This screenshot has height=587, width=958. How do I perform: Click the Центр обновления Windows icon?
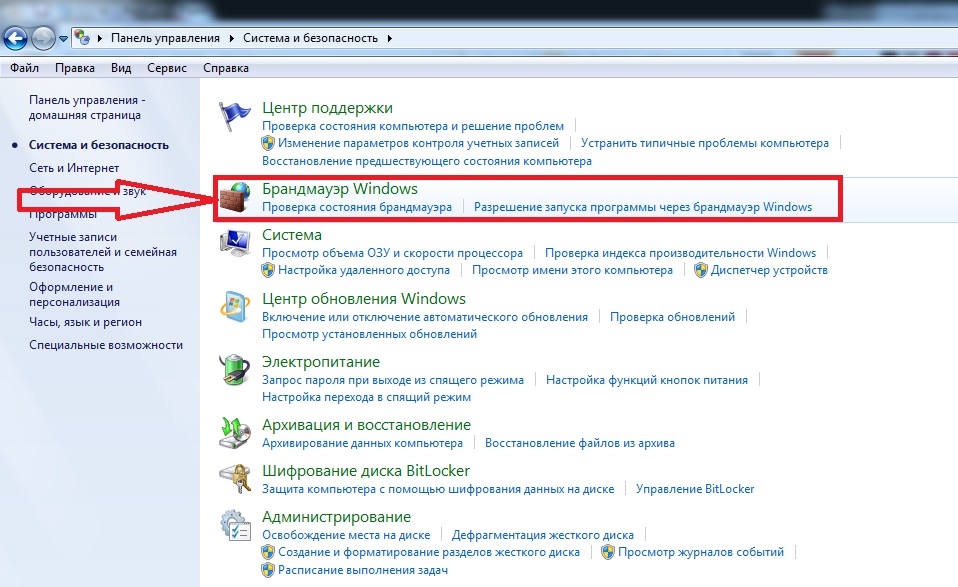pyautogui.click(x=235, y=307)
